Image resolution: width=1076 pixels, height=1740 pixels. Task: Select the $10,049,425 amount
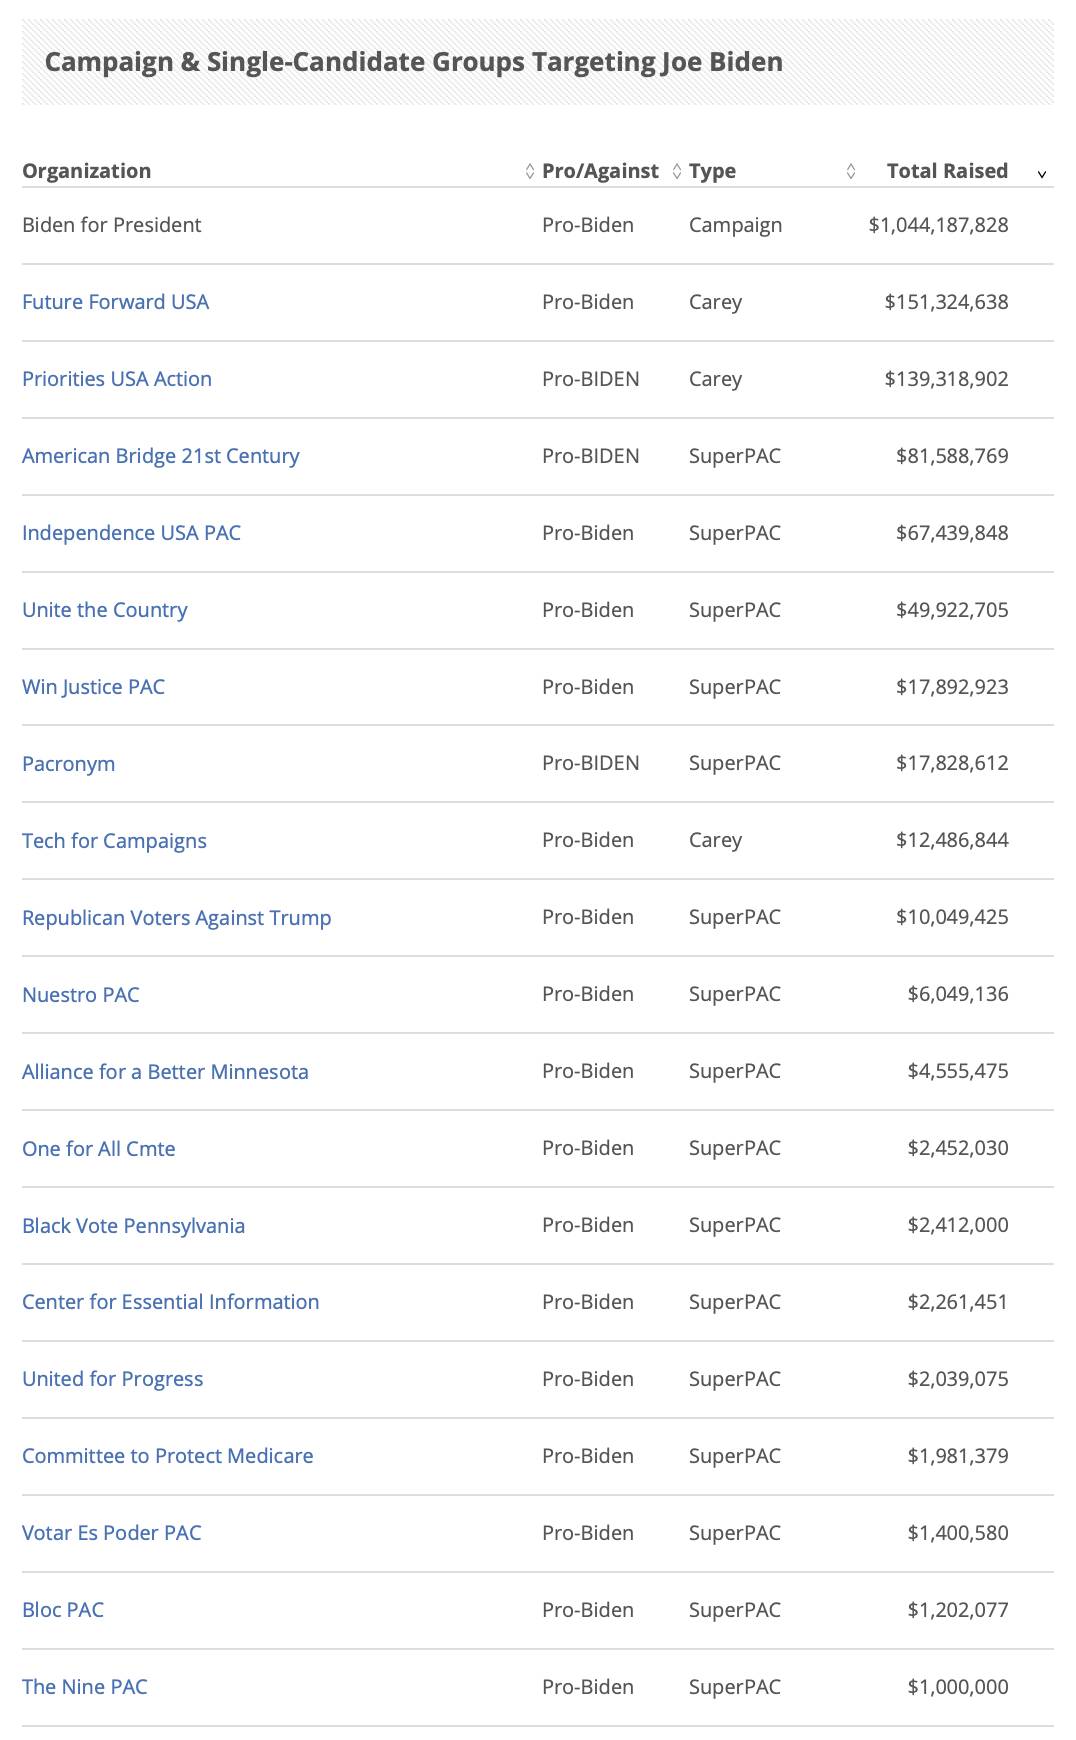[x=952, y=917]
